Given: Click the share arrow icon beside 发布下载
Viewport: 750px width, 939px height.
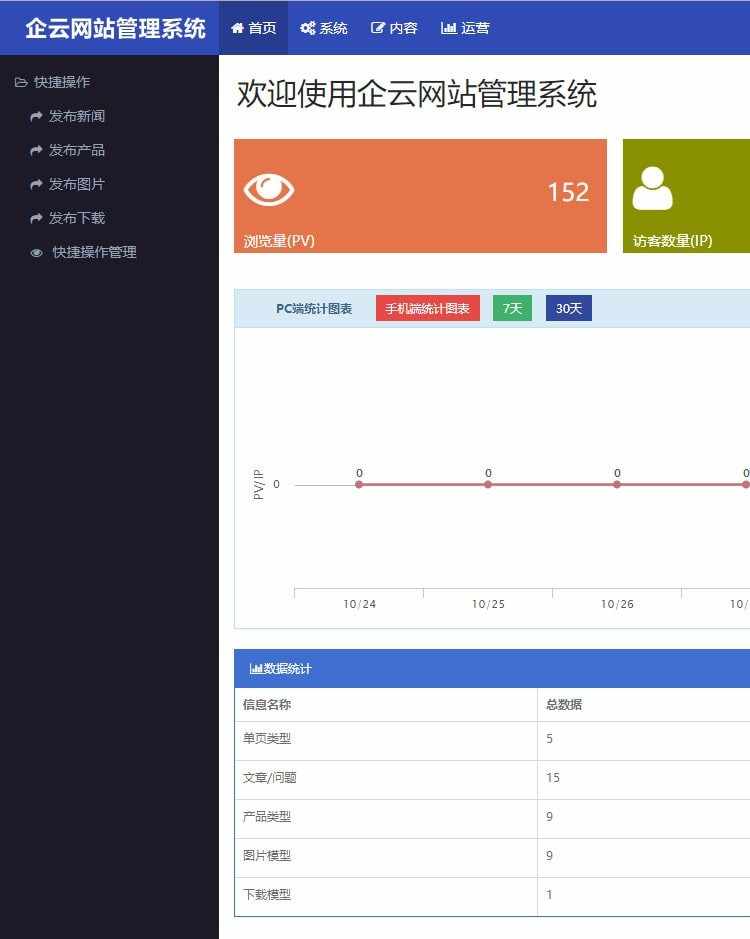Looking at the screenshot, I should pyautogui.click(x=37, y=218).
